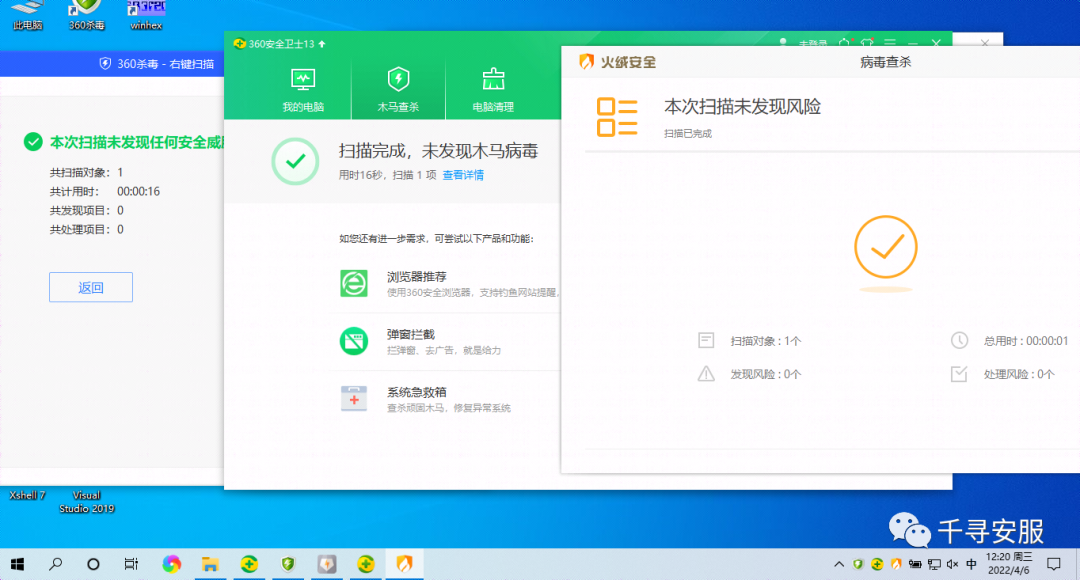The width and height of the screenshot is (1080, 580).
Task: Click the upgrade arrow beside 360安全卫士13
Action: point(322,43)
